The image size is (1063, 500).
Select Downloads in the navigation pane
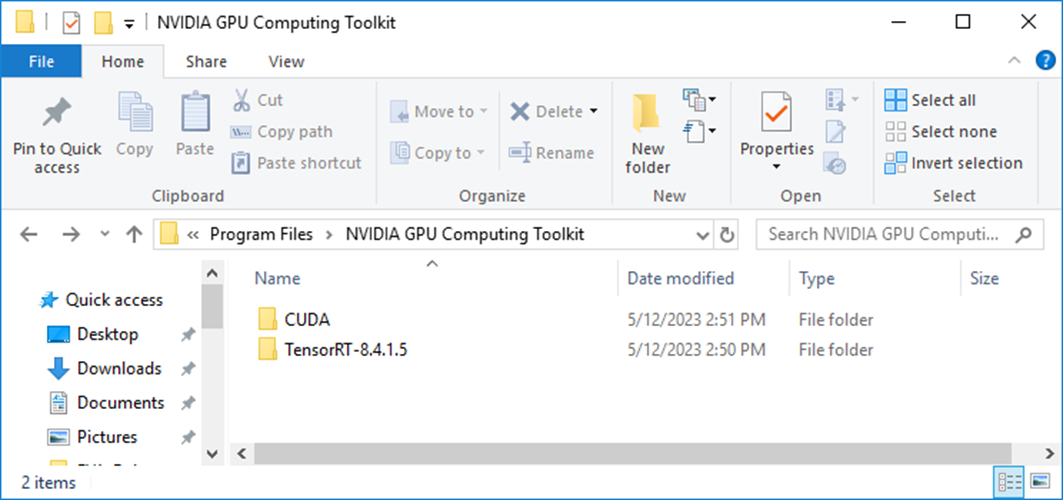[119, 368]
